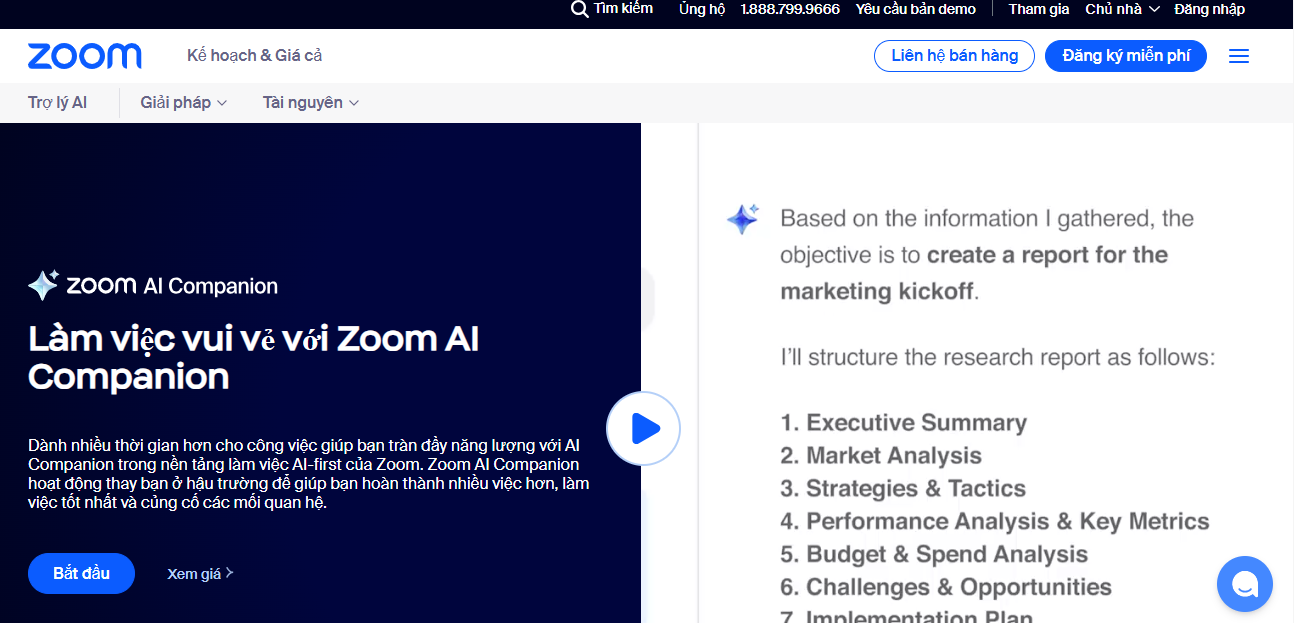Click the Tham gia link

[x=1039, y=9]
